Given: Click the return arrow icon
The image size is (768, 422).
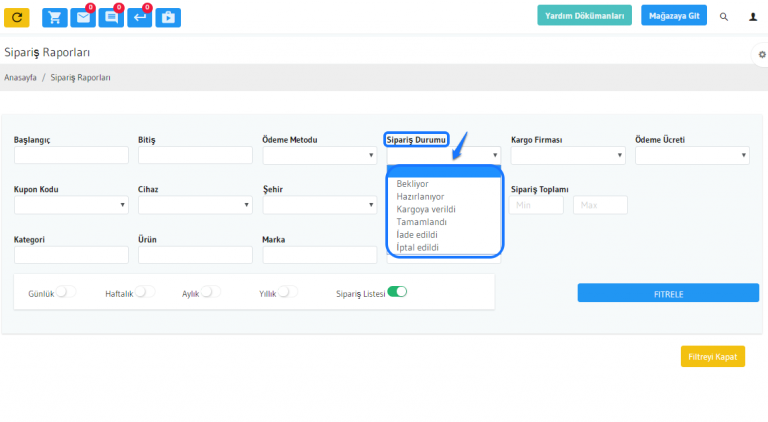Looking at the screenshot, I should (140, 17).
